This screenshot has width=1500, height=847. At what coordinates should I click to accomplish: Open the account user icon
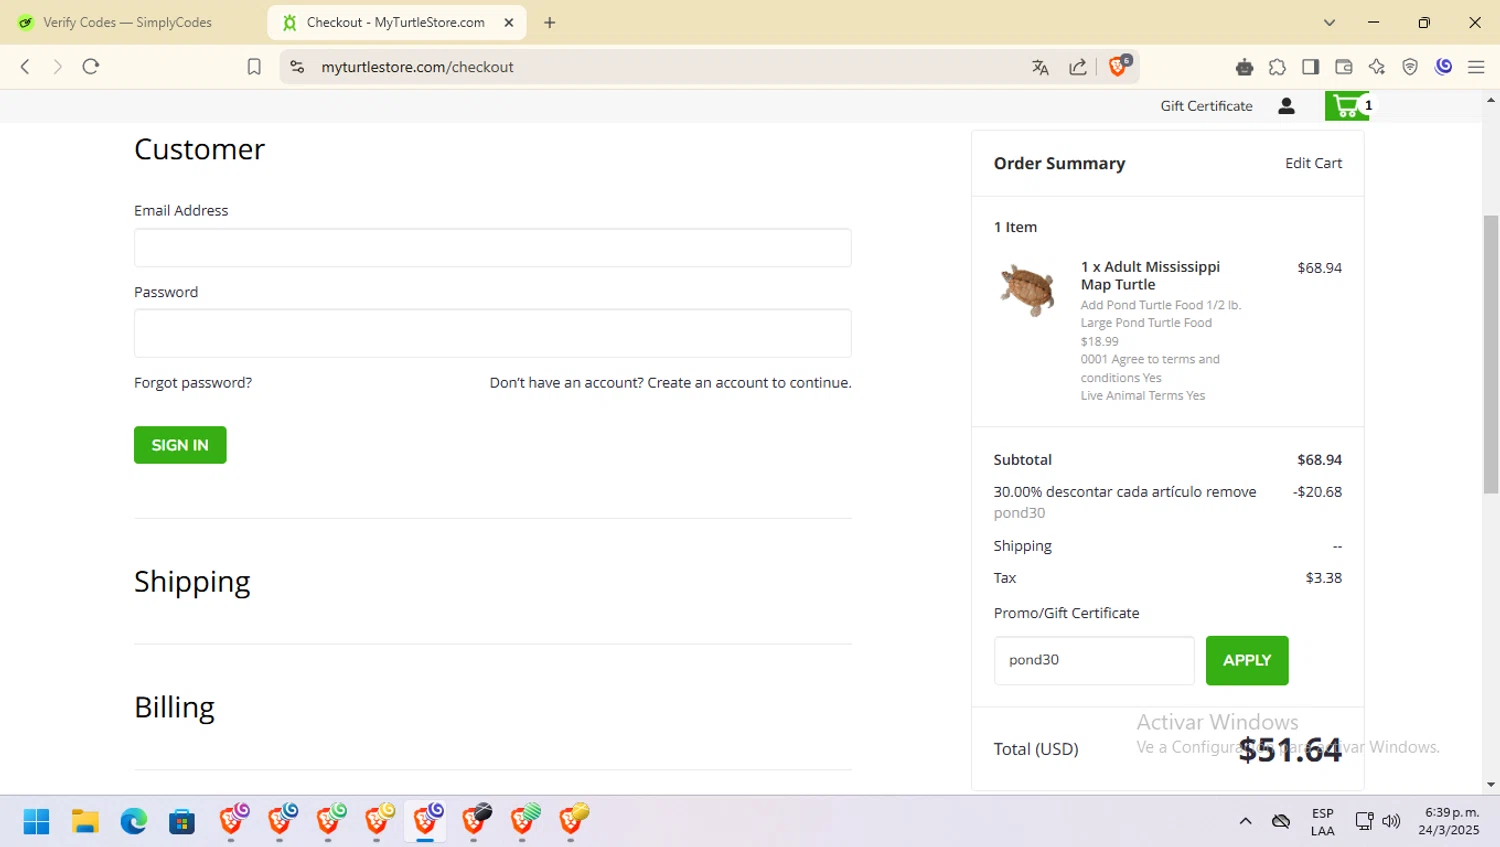(x=1286, y=106)
